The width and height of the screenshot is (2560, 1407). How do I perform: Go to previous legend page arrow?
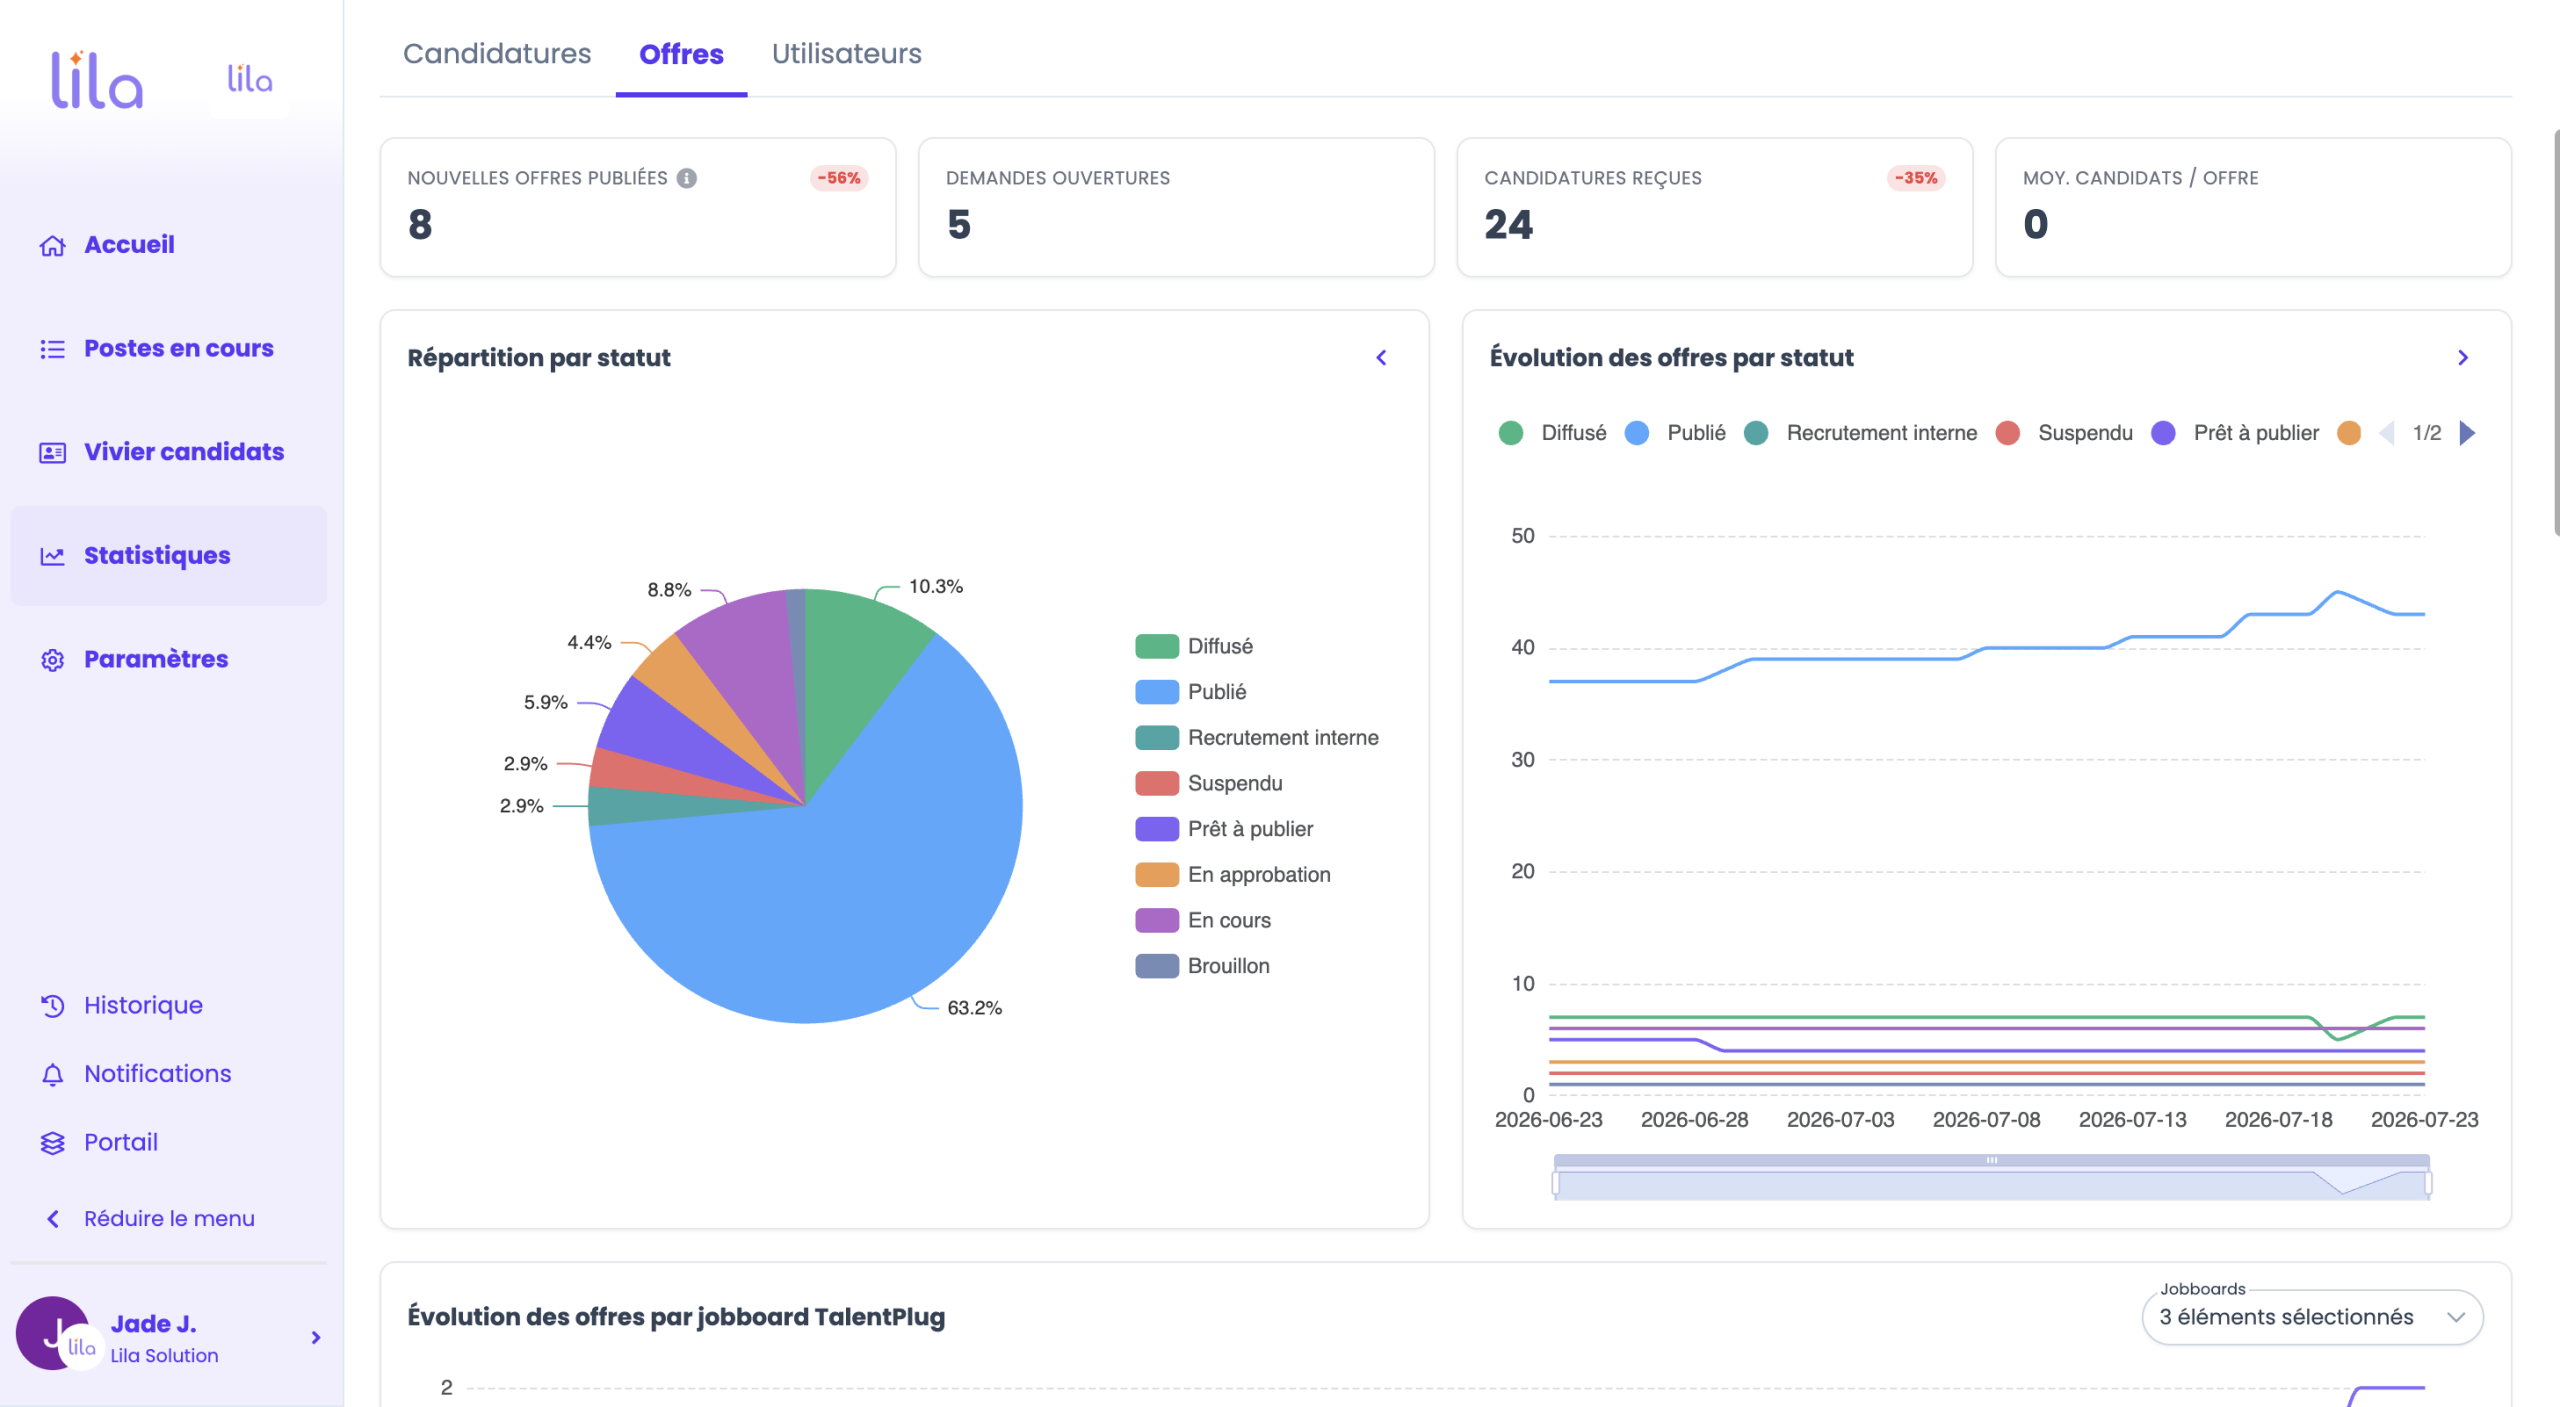[2388, 433]
